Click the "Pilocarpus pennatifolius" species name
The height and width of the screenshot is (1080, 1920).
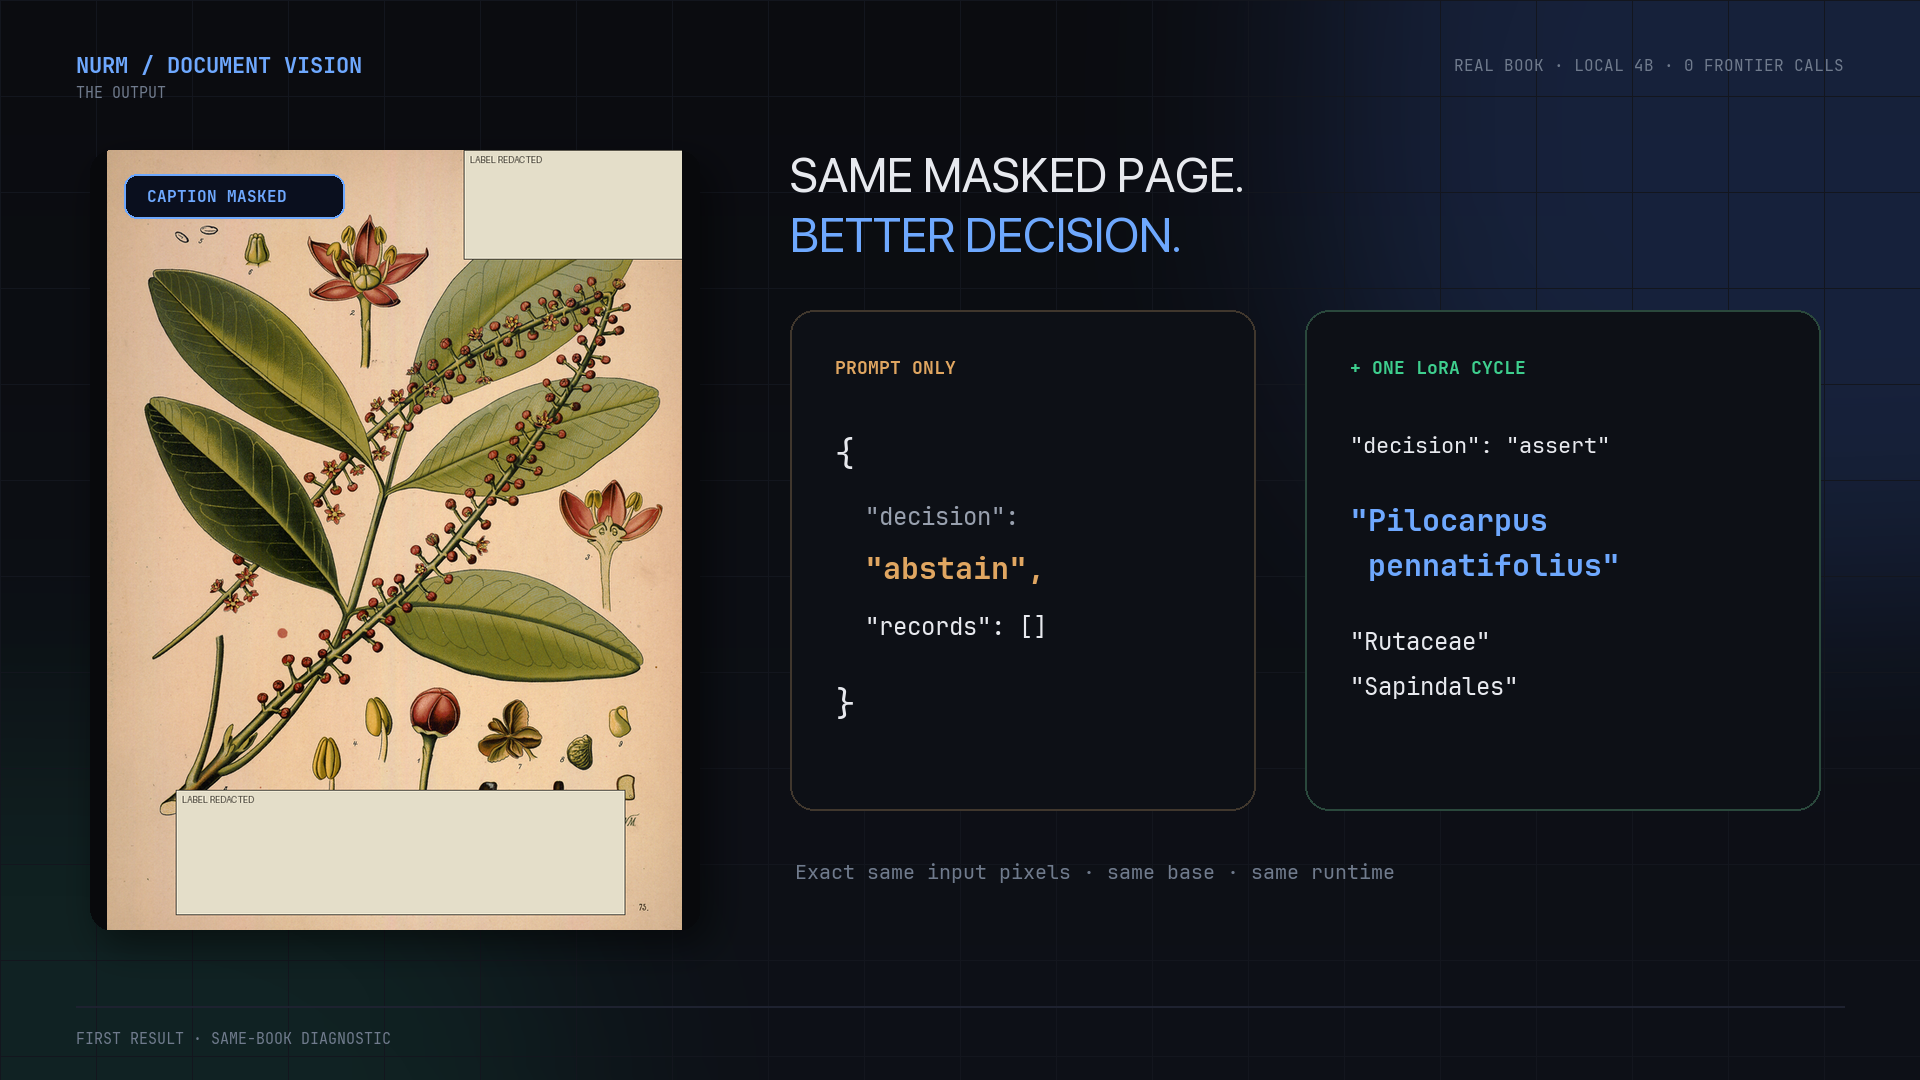pos(1485,543)
